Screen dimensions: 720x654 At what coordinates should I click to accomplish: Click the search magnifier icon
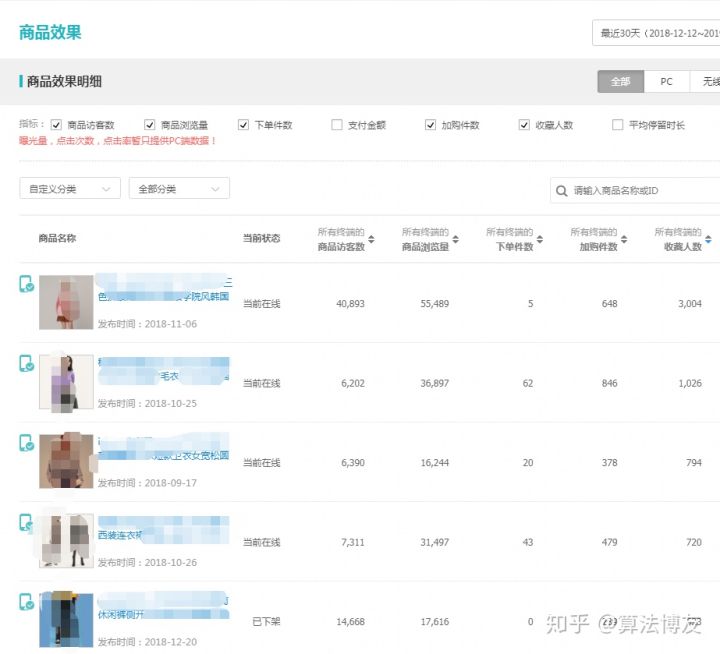pyautogui.click(x=562, y=190)
